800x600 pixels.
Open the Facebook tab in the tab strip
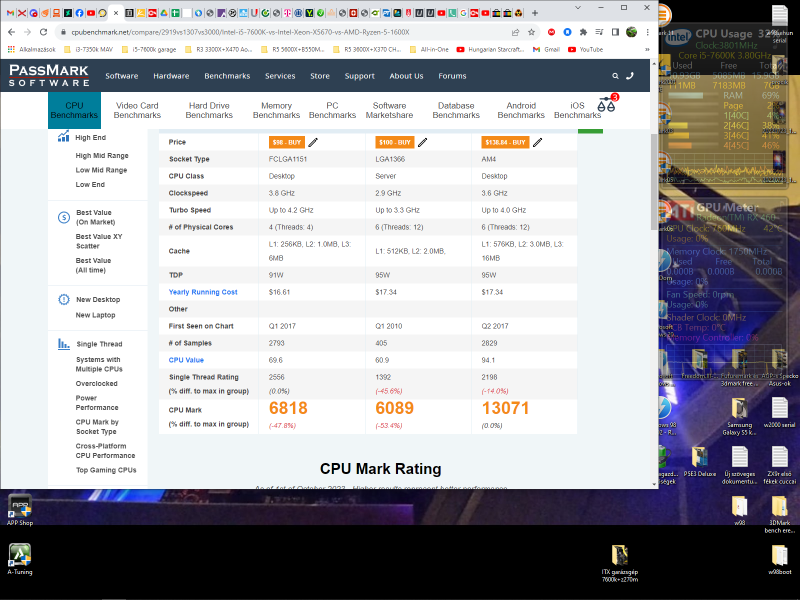pos(79,13)
